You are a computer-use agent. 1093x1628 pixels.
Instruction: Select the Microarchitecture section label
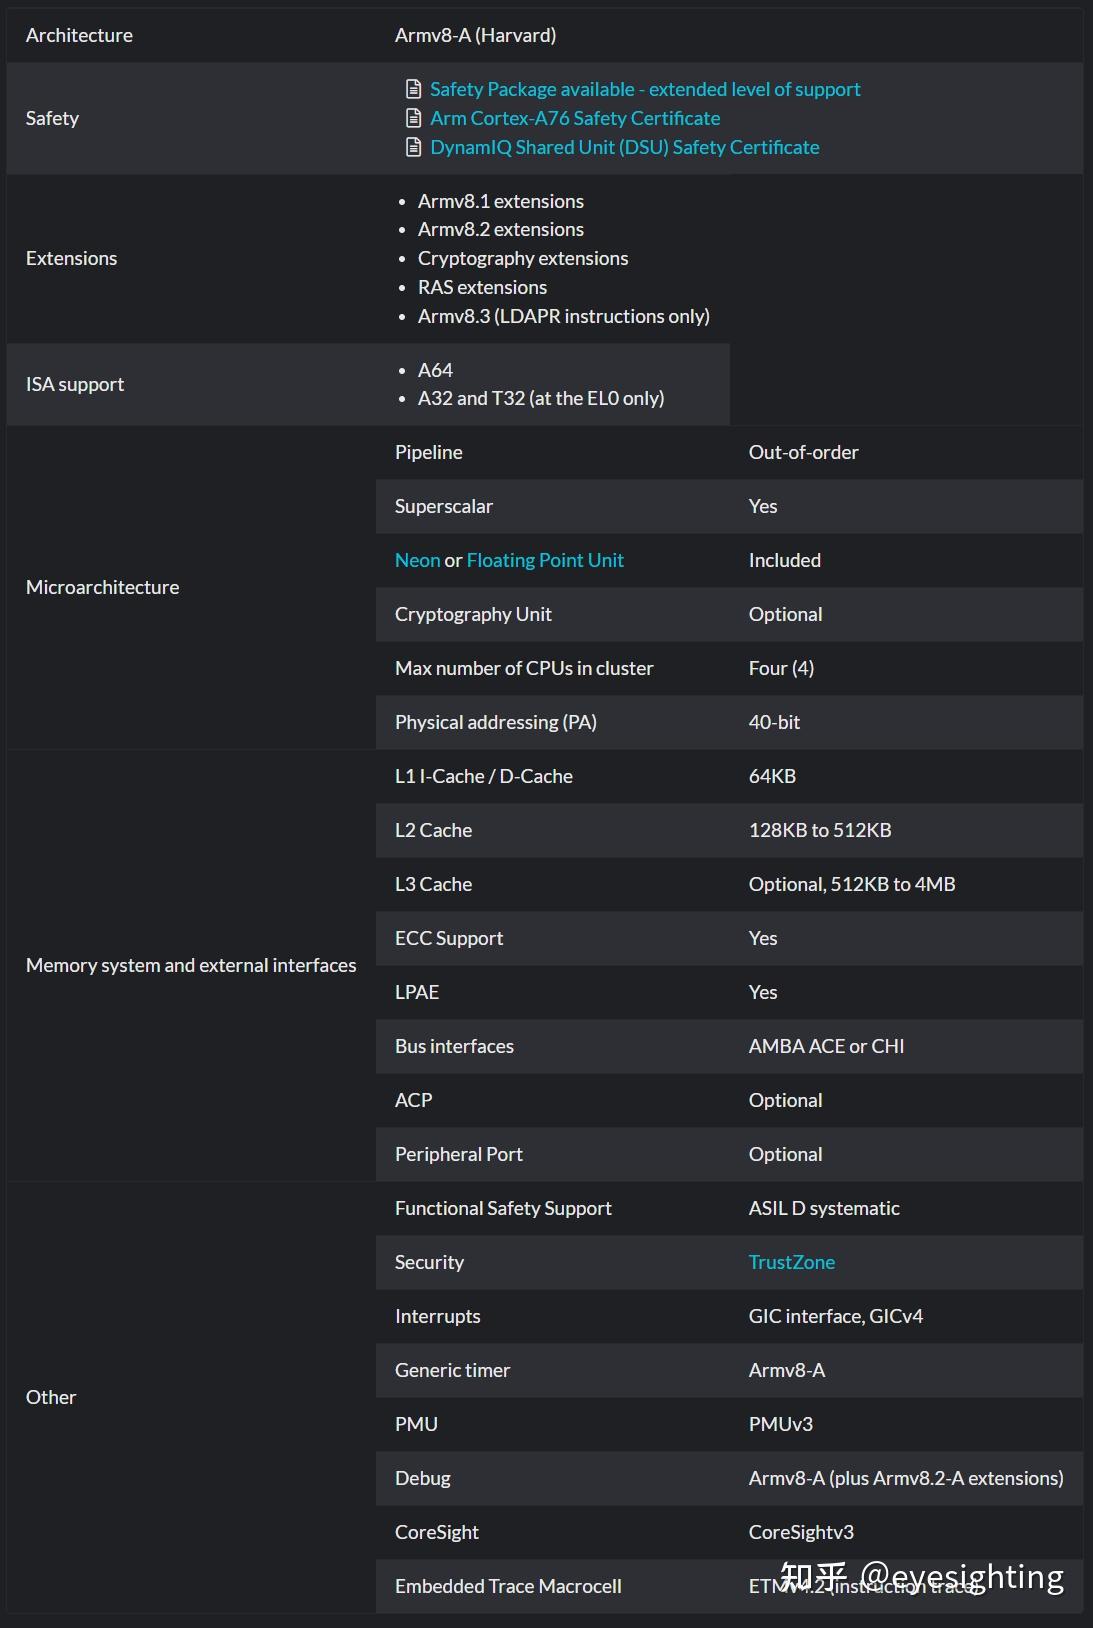(102, 587)
